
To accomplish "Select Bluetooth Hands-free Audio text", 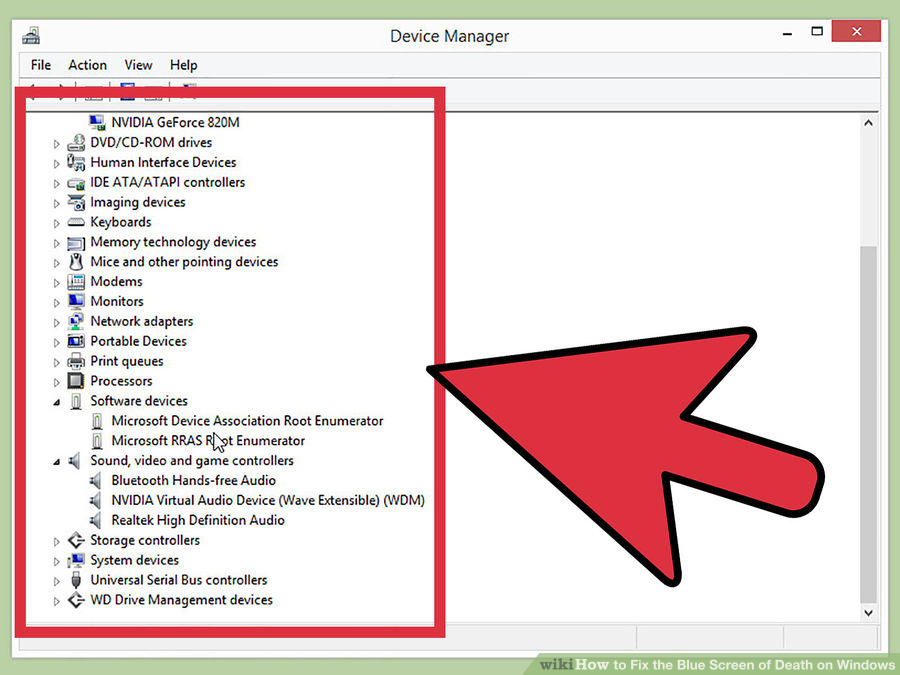I will [x=193, y=480].
